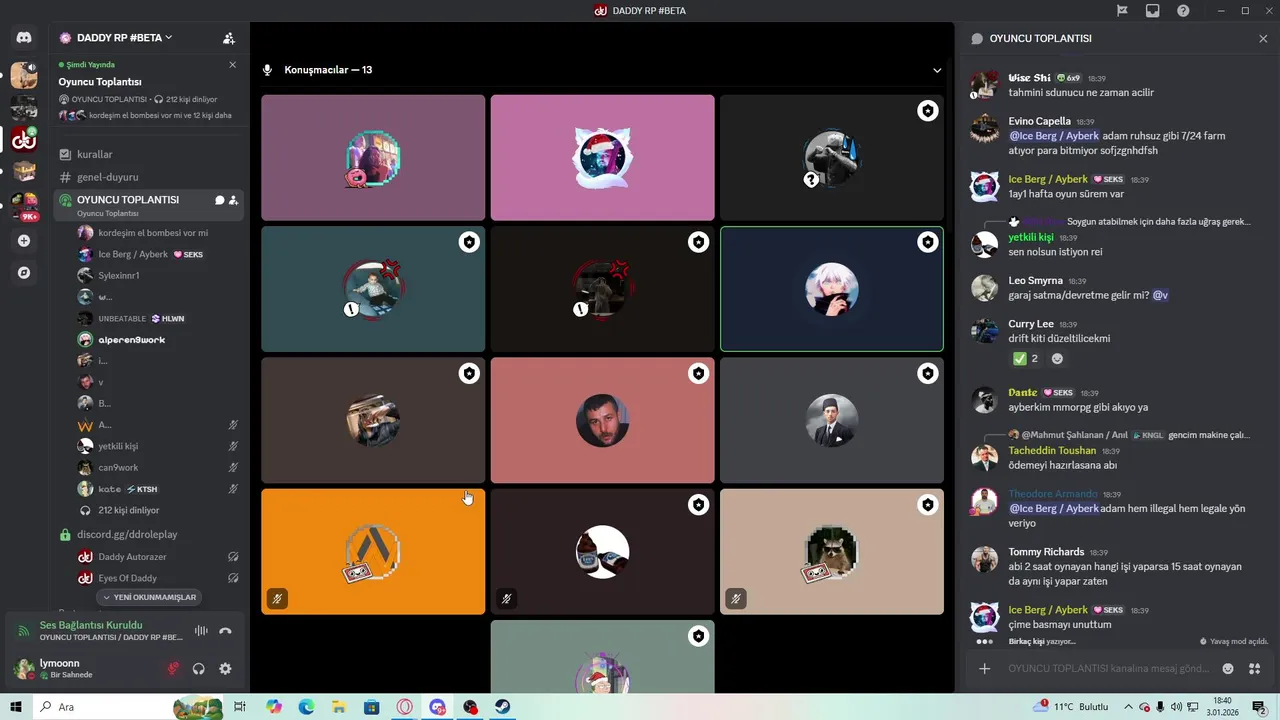Disconnect from voice with the hang-up icon

[225, 631]
